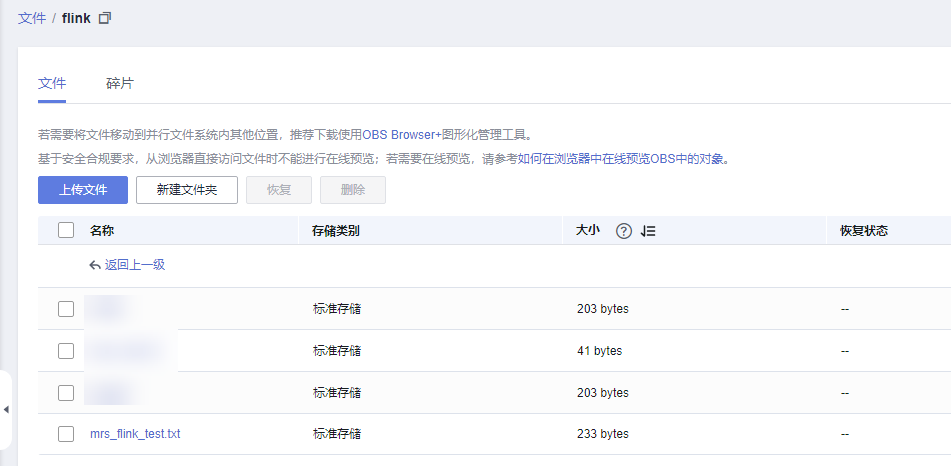Check the box for mrs_flink_test.txt
The image size is (951, 466).
[66, 434]
